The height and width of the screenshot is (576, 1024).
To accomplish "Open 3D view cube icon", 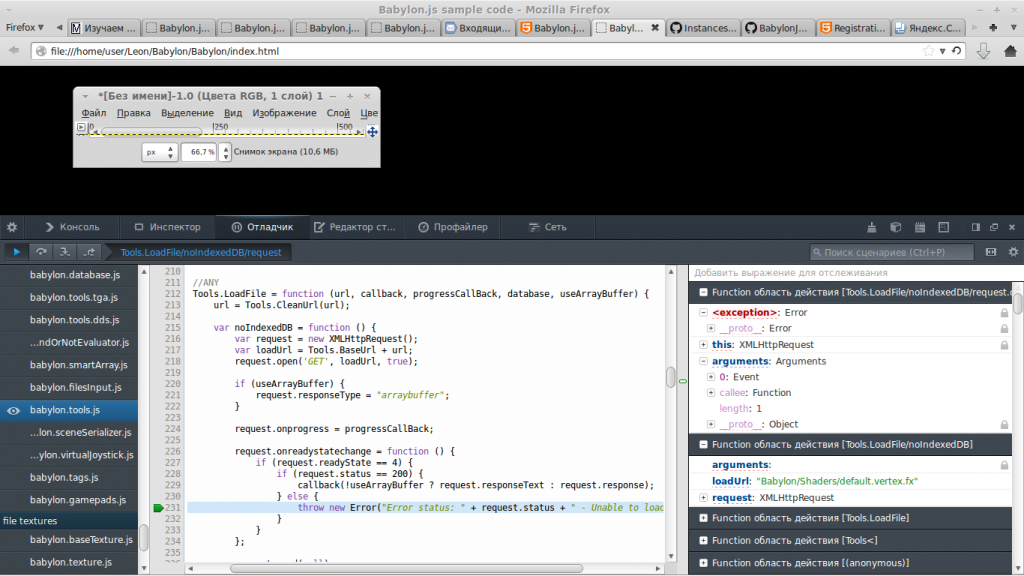I will (895, 227).
